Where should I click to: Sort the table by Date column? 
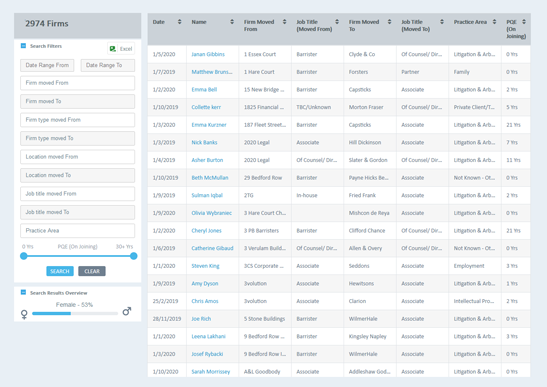click(x=179, y=22)
